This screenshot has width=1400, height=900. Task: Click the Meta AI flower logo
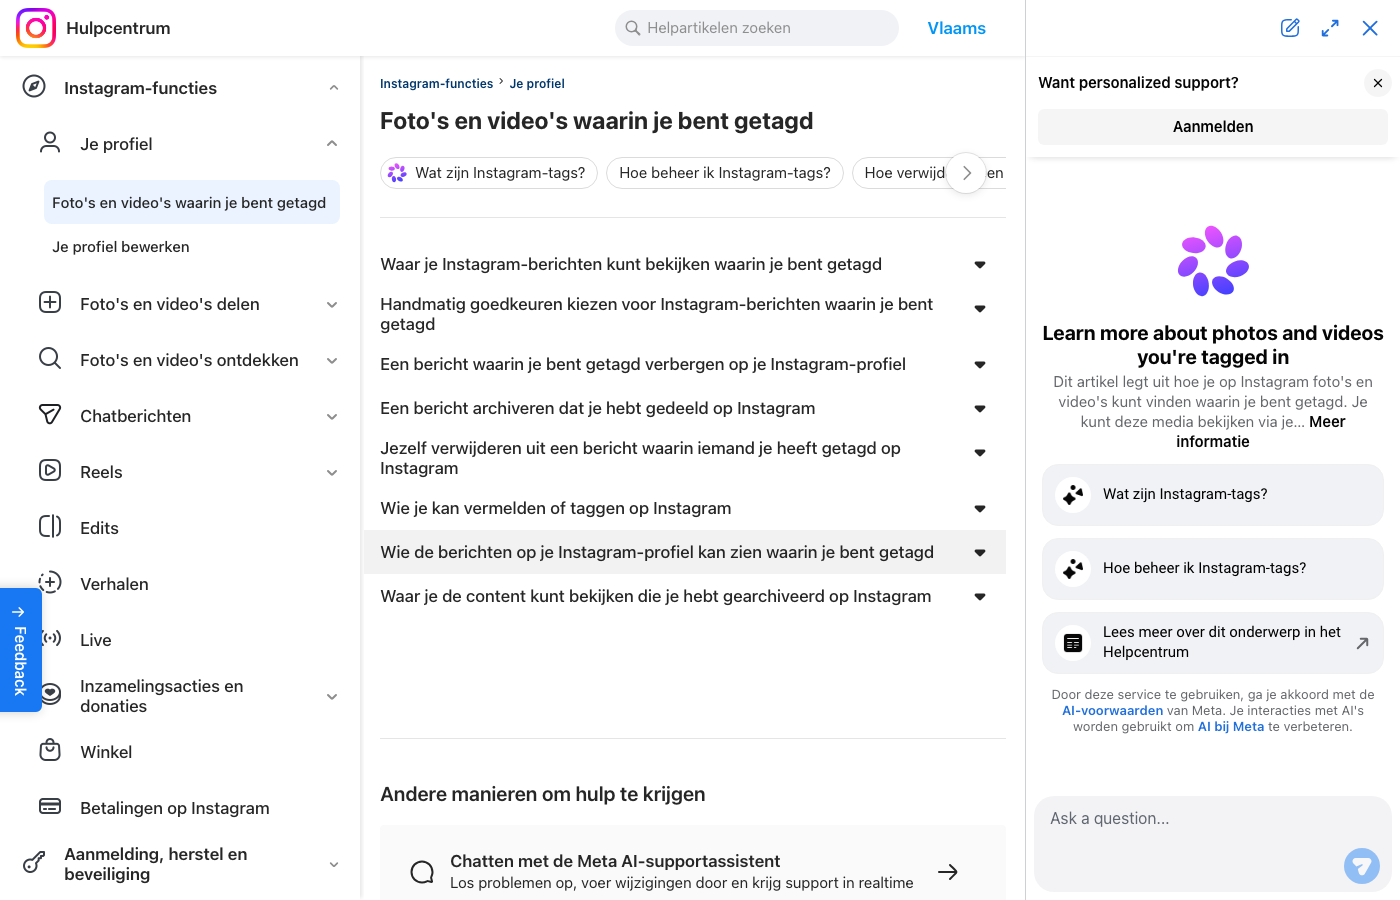tap(1213, 261)
